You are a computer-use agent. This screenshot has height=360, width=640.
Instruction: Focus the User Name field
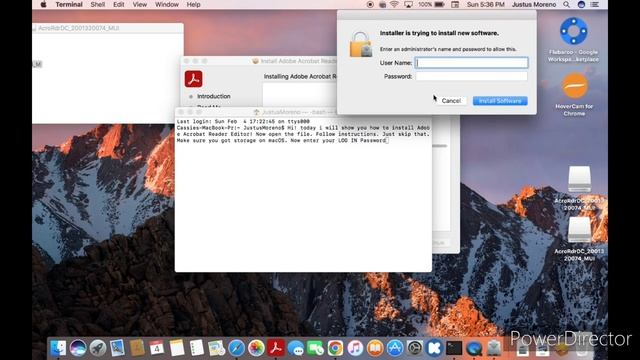471,62
